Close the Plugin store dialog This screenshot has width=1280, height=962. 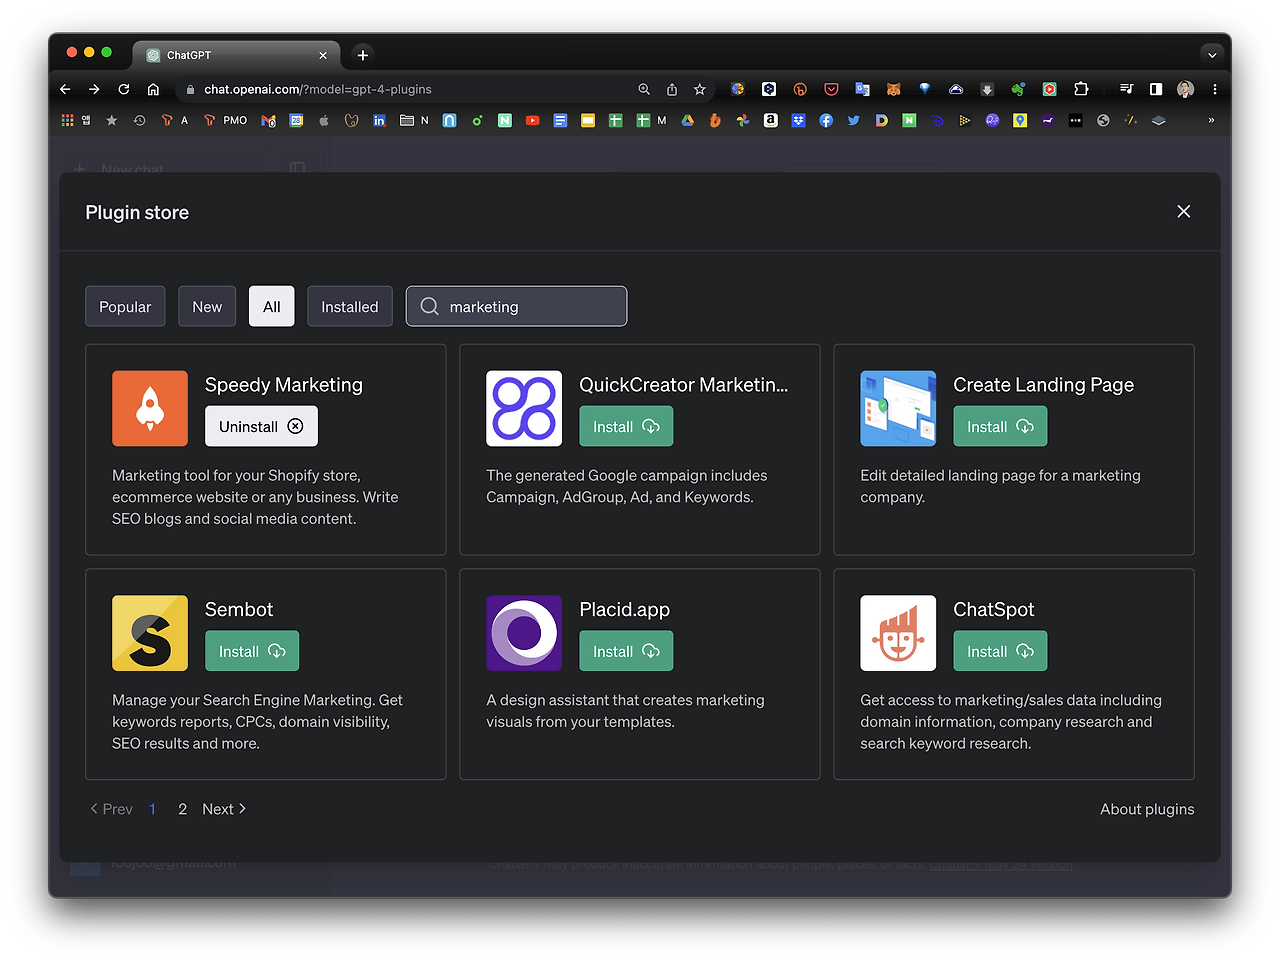[x=1184, y=211]
